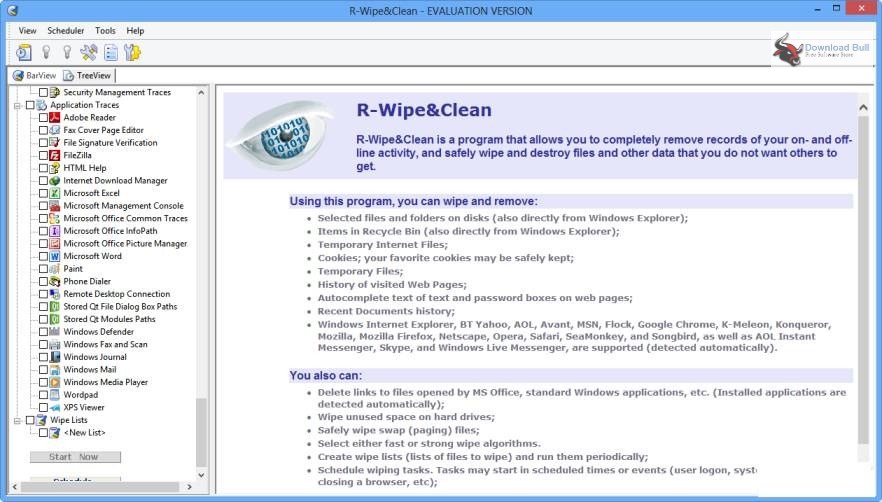The height and width of the screenshot is (502, 882).
Task: Check the Microsoft Word checkbox
Action: [43, 256]
